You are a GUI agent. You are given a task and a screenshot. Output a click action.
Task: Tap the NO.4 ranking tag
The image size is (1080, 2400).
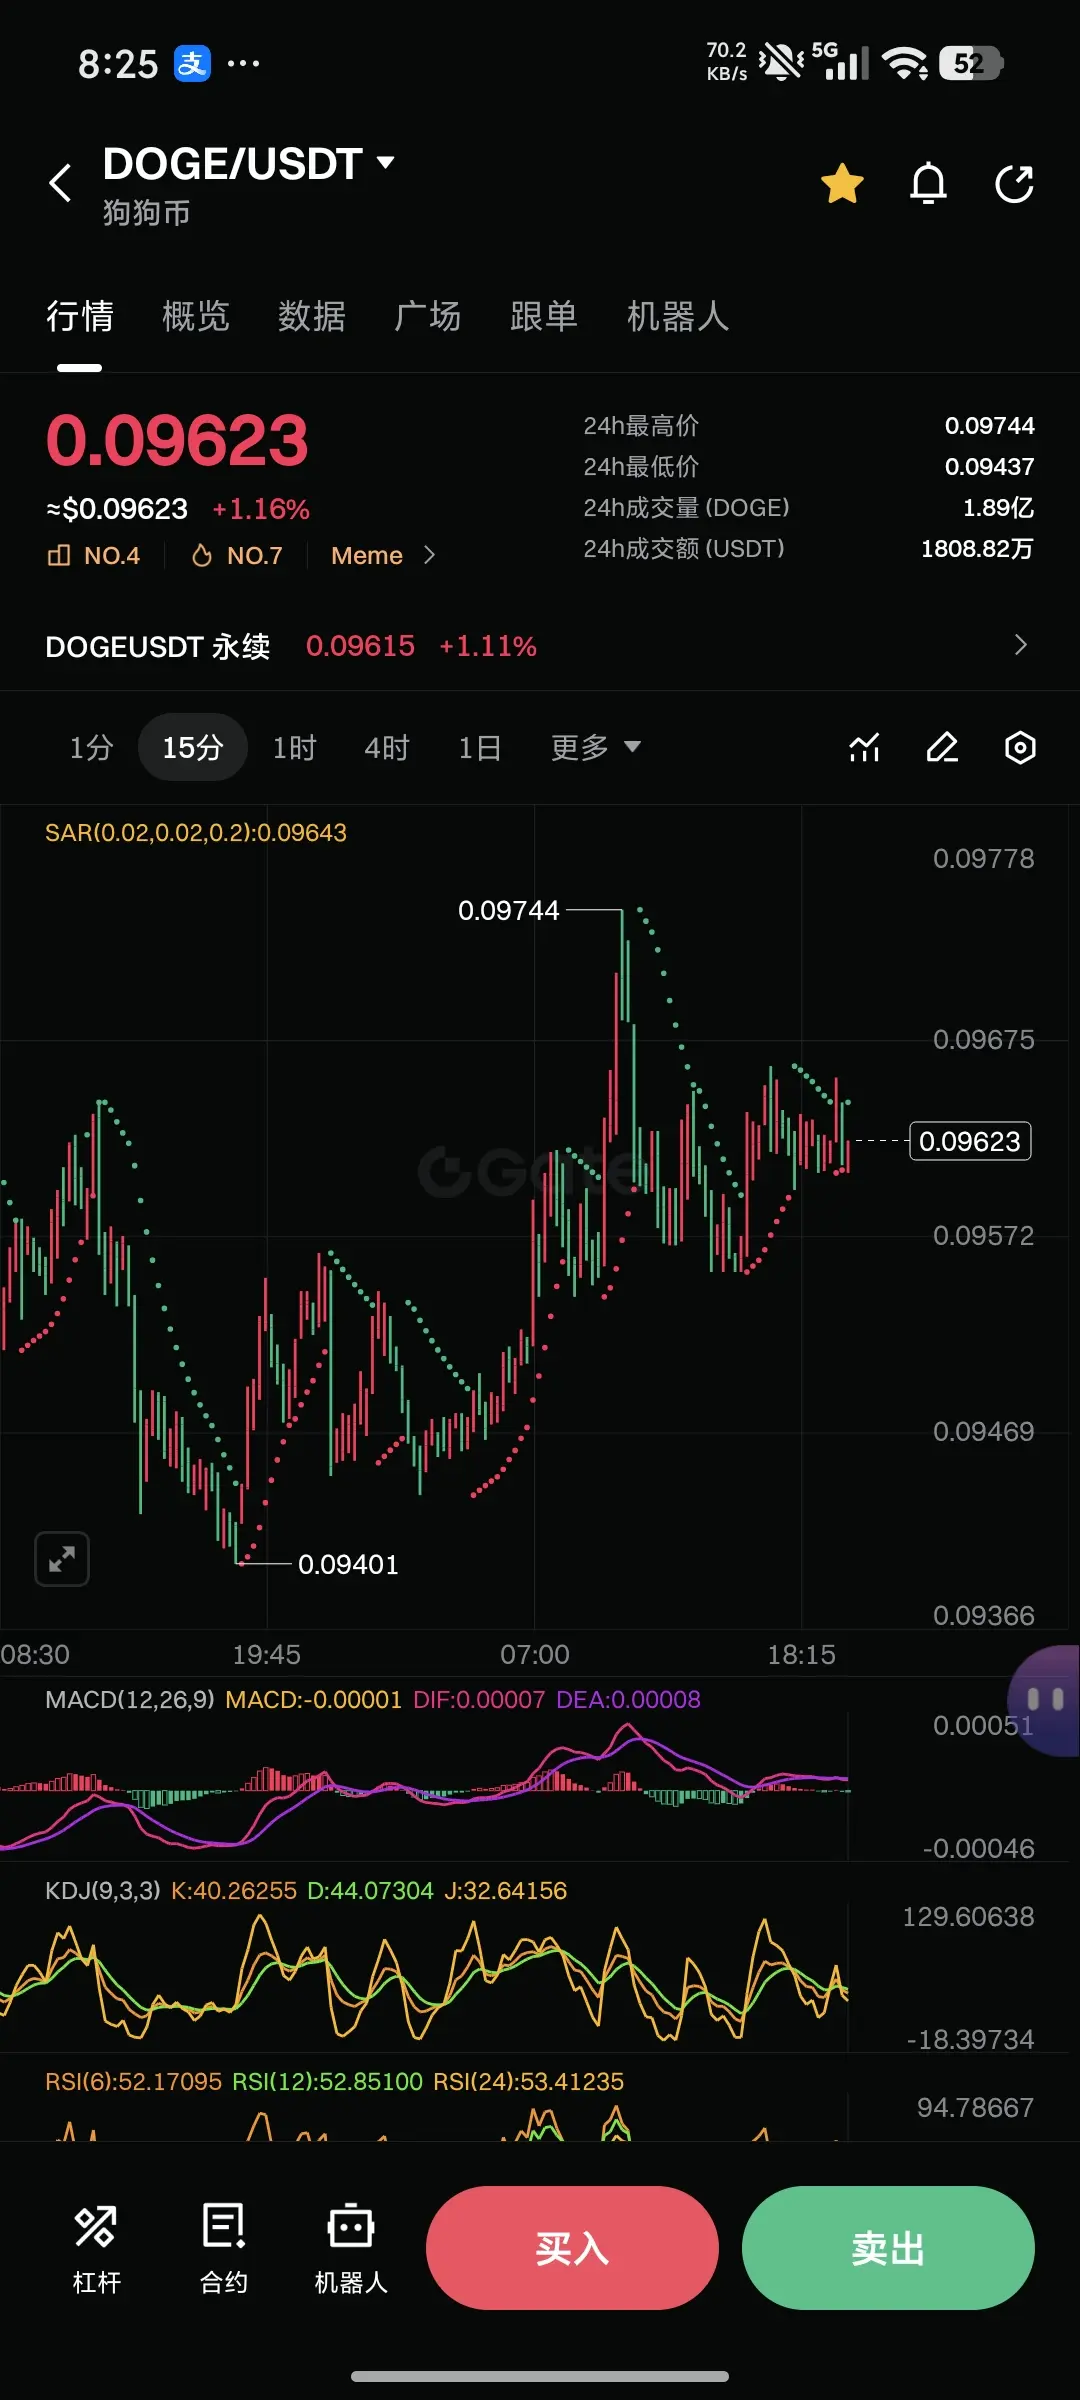(94, 556)
